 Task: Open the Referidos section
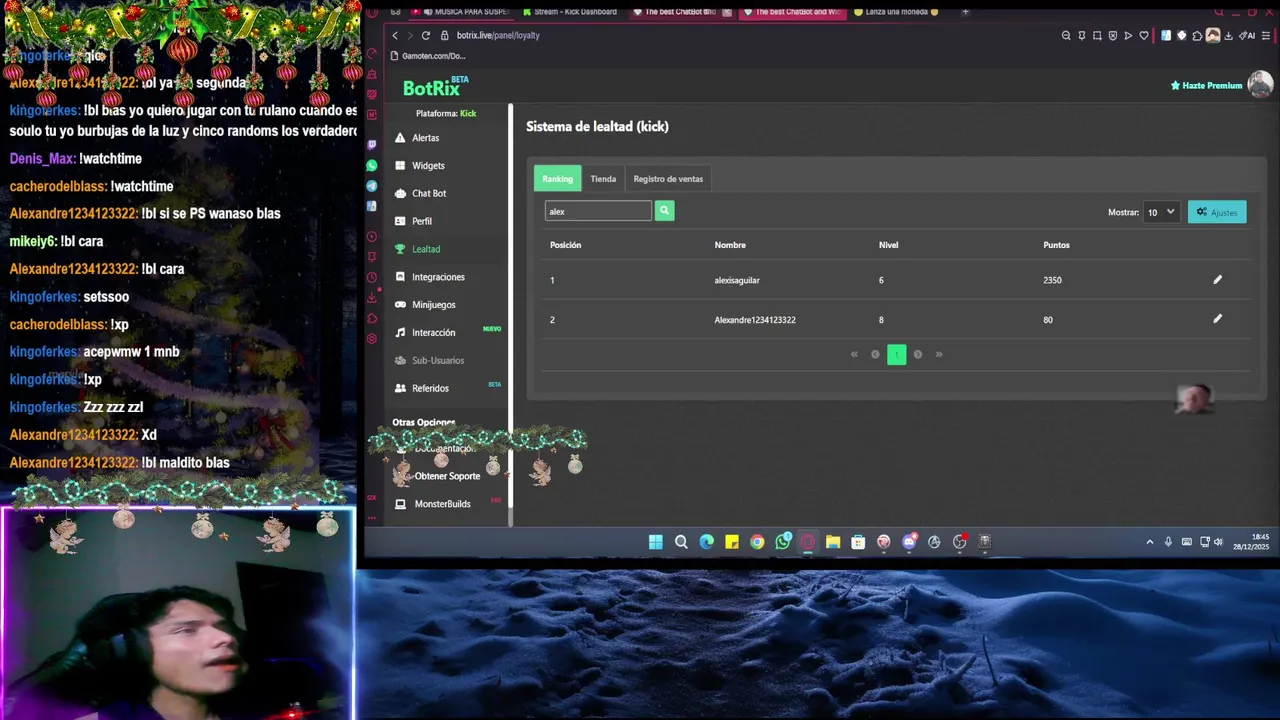coord(421,388)
